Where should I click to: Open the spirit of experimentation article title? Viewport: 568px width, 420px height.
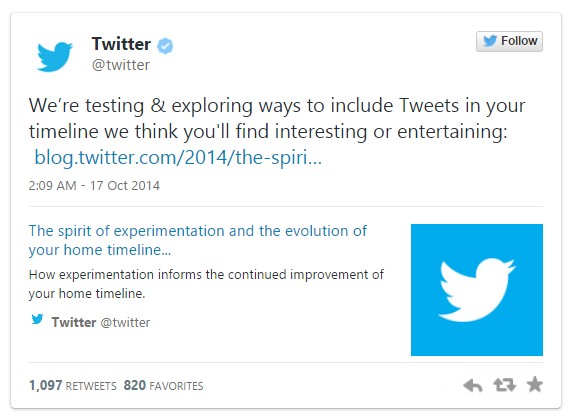(198, 240)
